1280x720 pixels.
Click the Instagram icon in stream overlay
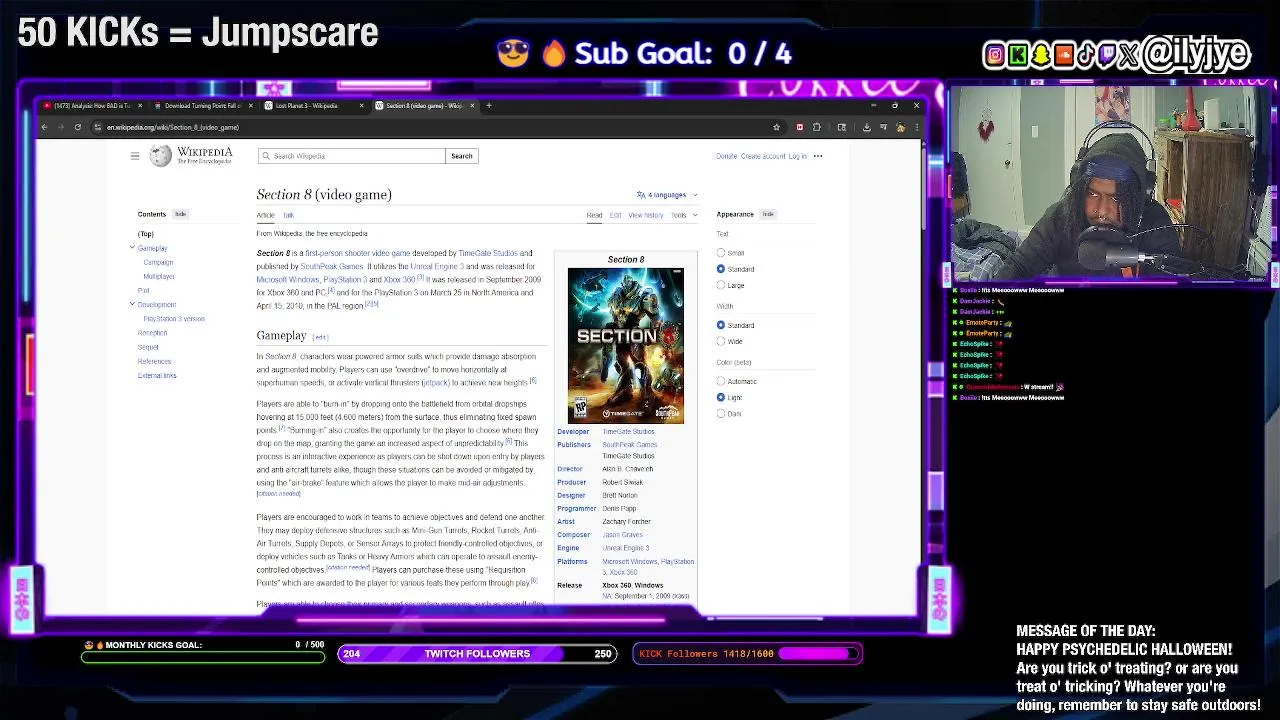tap(994, 55)
